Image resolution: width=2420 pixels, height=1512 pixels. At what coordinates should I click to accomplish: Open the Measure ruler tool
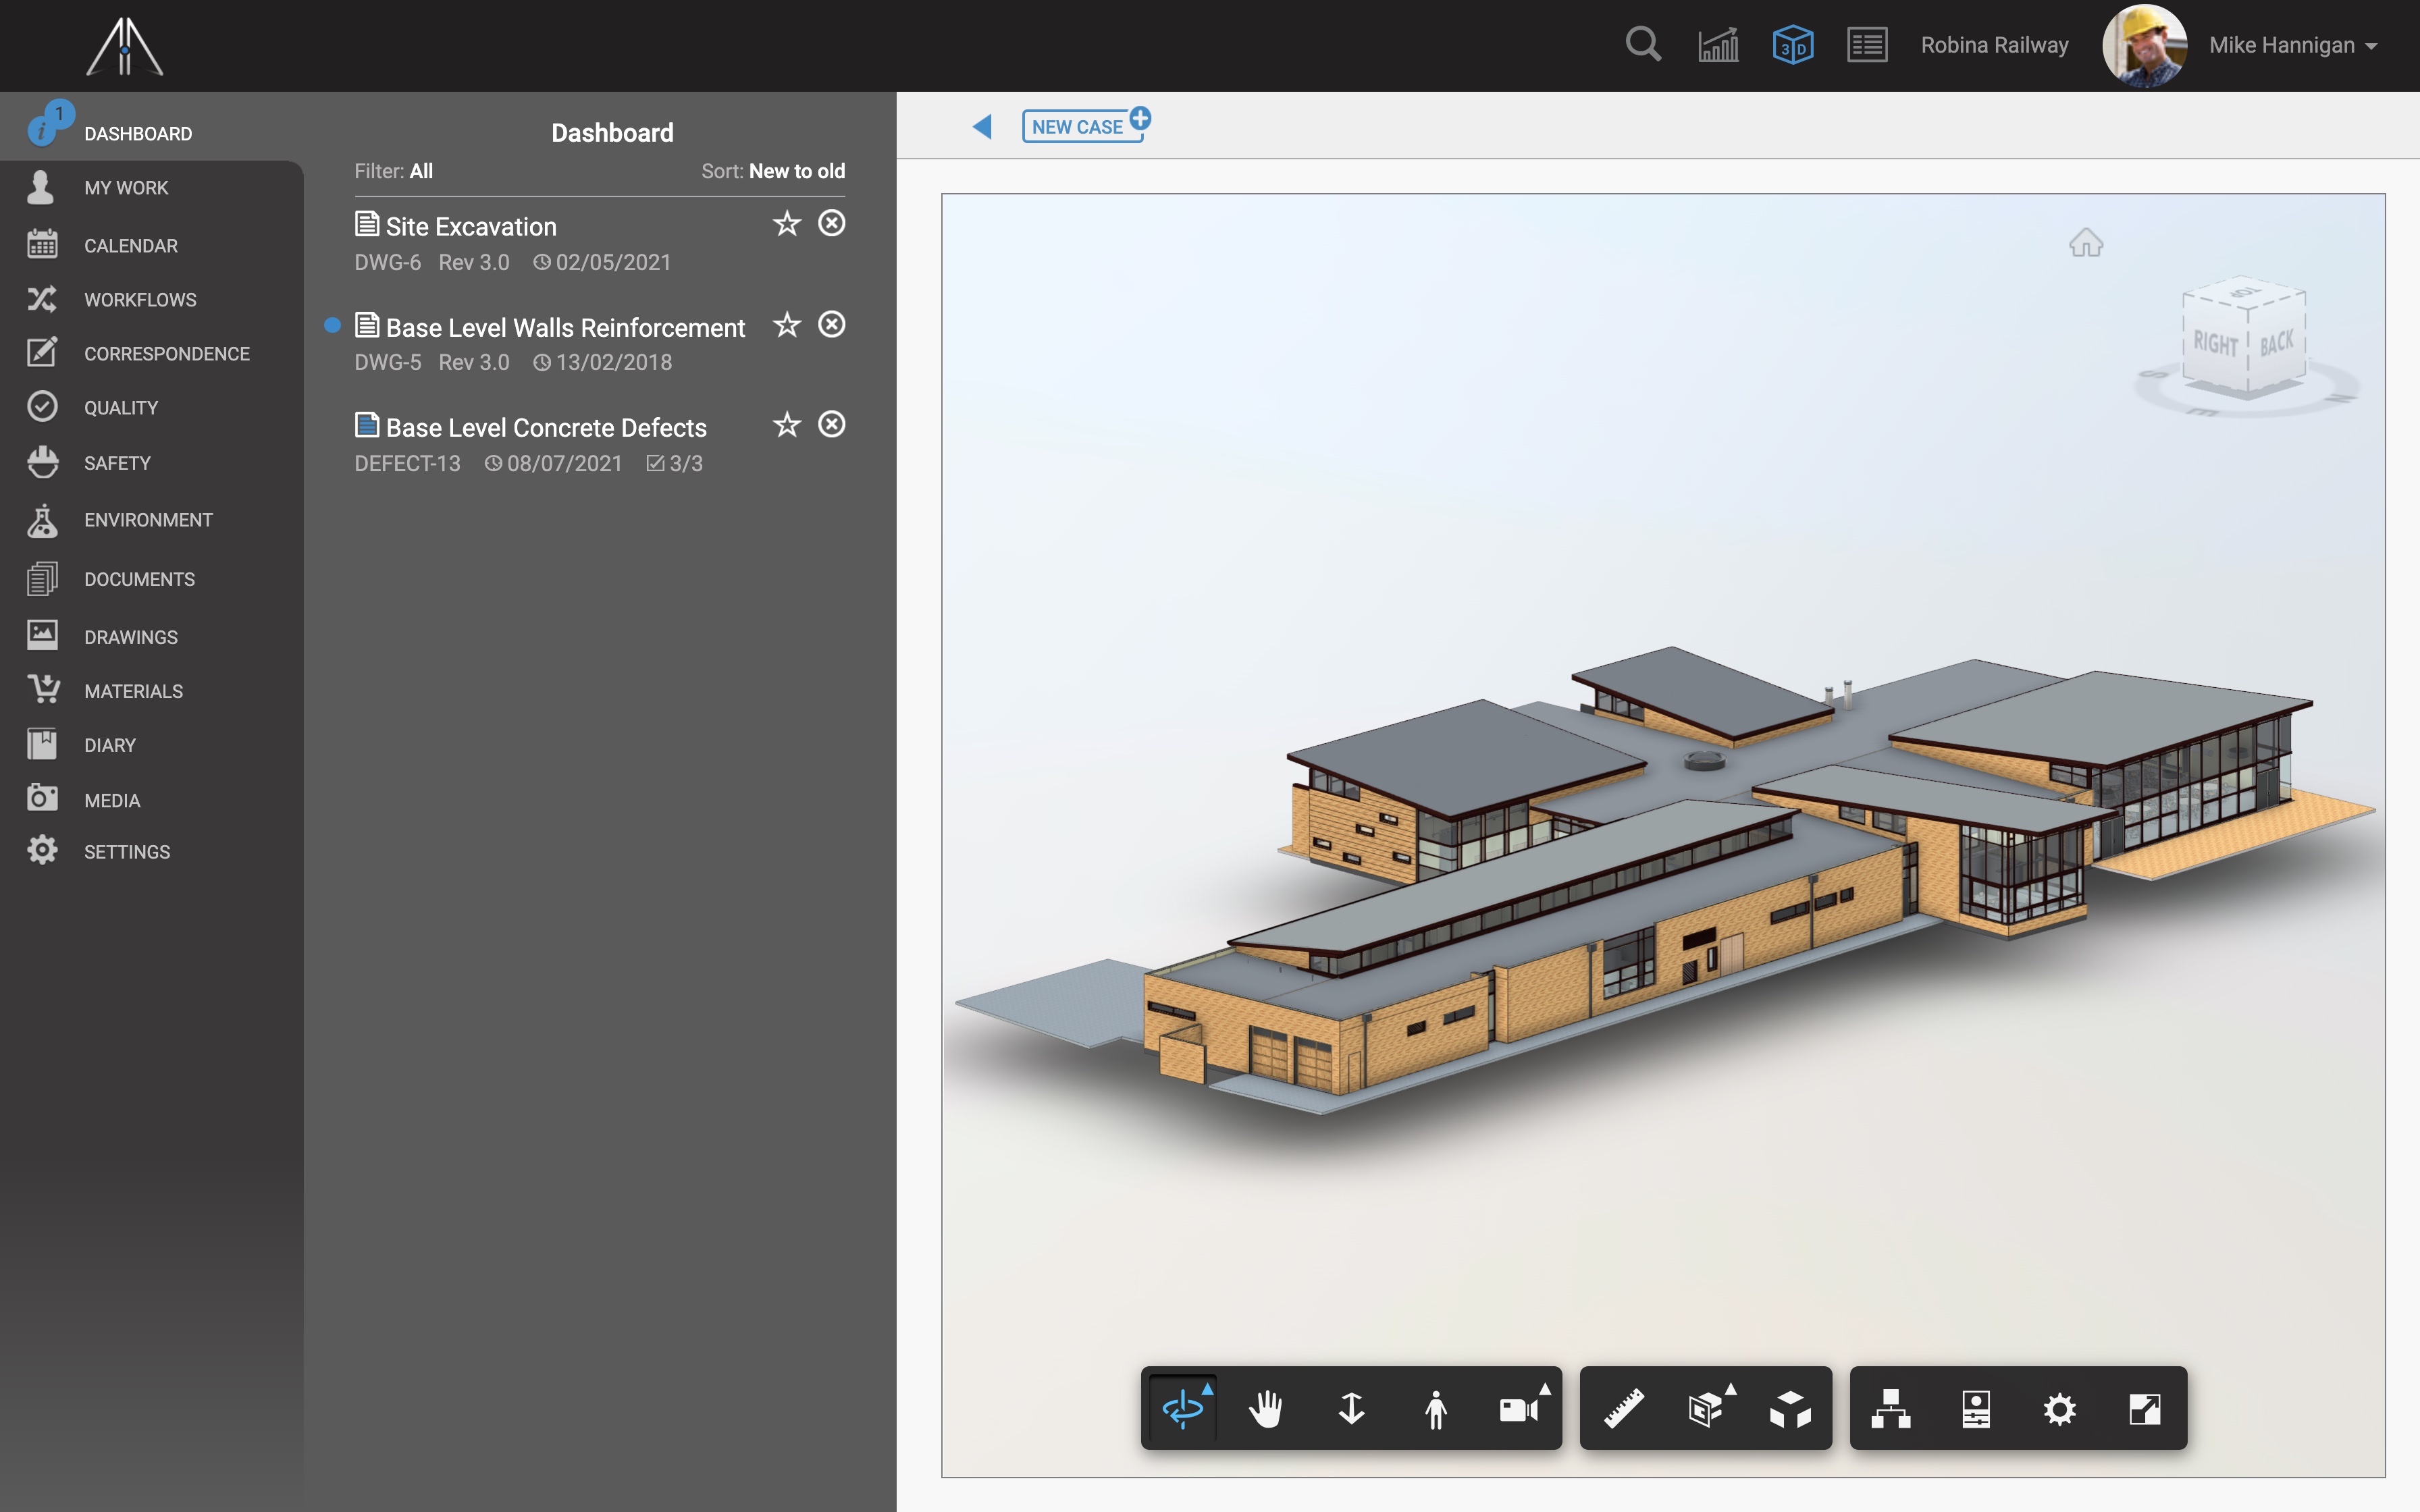pos(1624,1409)
